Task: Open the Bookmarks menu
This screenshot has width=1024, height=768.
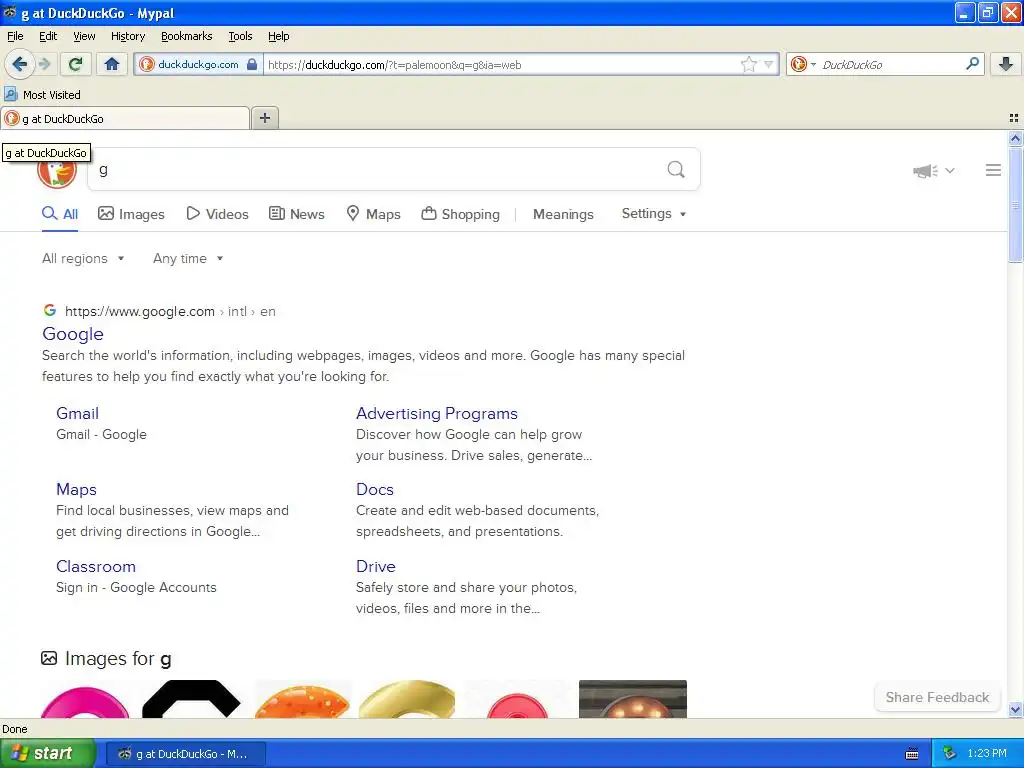Action: point(186,36)
